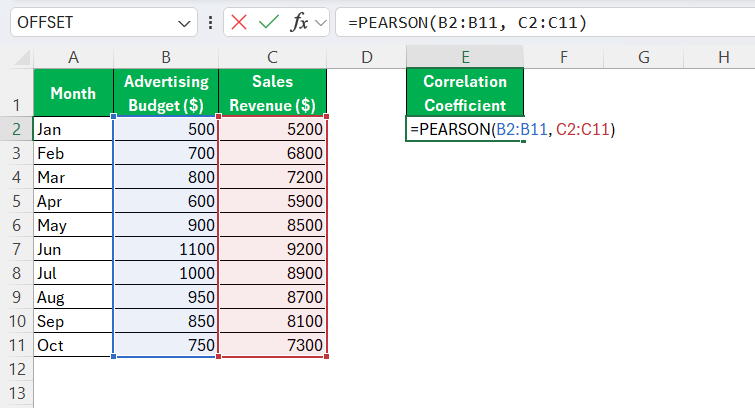Click the Aug cell
Viewport: 755px width, 408px height.
(x=73, y=297)
